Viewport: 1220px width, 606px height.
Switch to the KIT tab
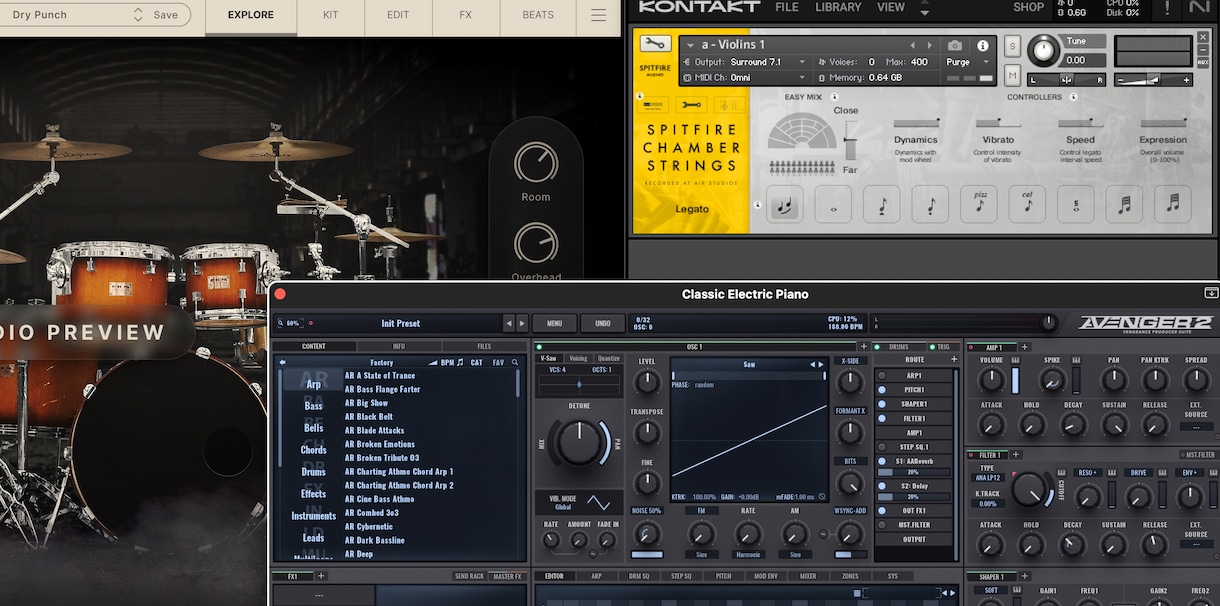pyautogui.click(x=331, y=15)
